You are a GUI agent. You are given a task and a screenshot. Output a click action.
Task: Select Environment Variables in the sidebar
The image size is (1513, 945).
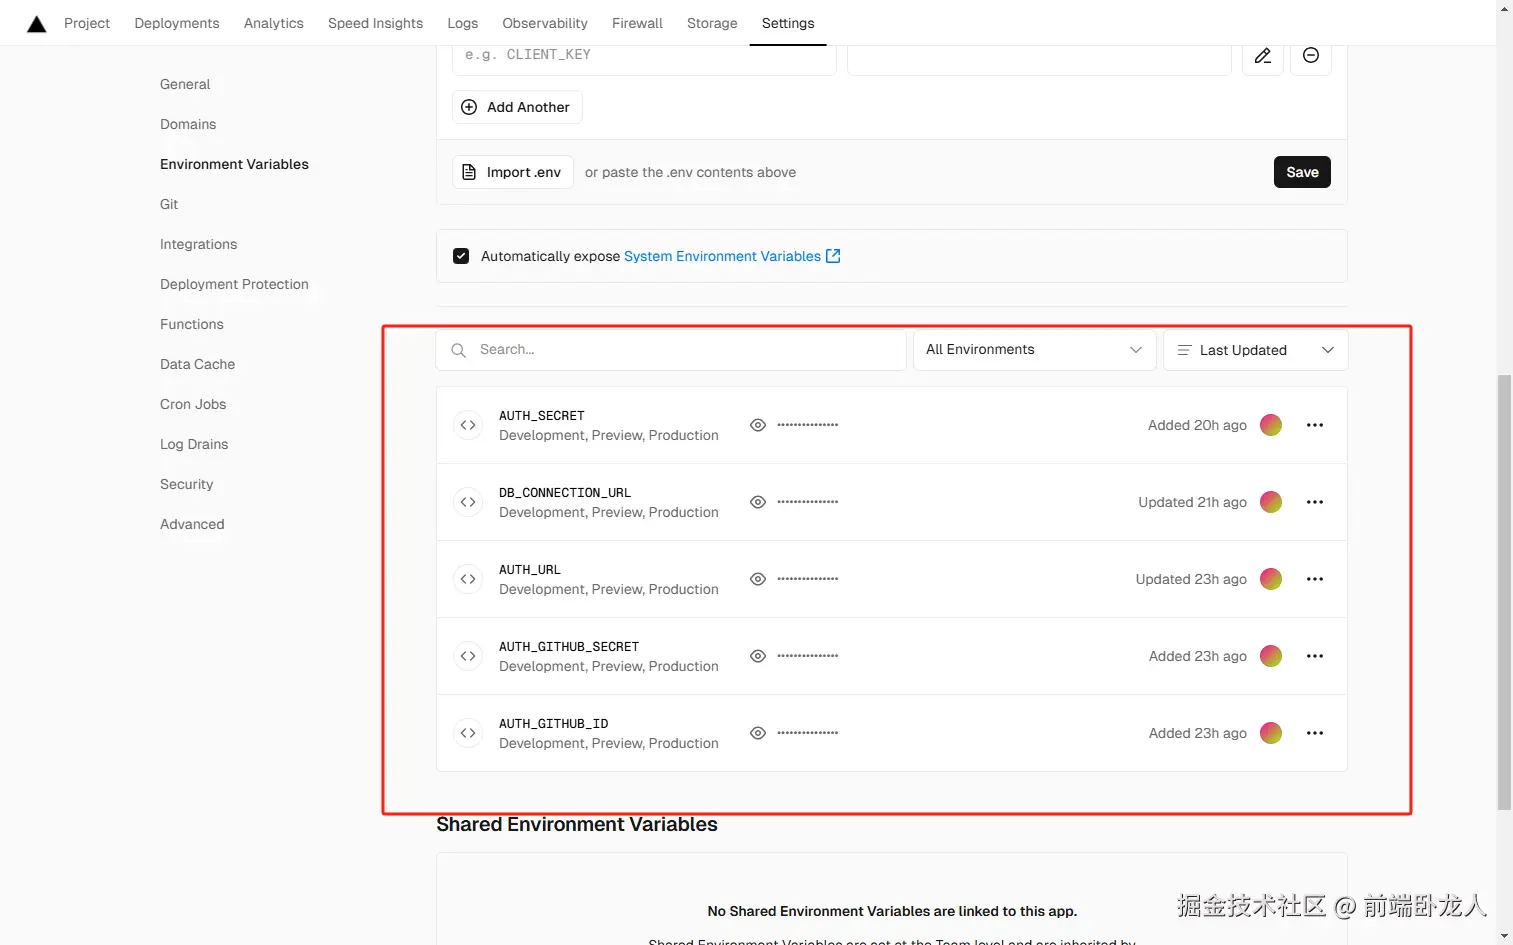(234, 164)
